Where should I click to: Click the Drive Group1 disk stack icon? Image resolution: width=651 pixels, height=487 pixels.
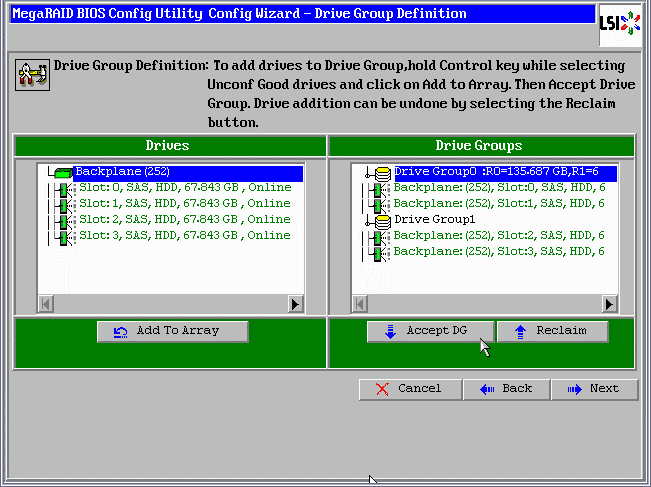(x=381, y=220)
